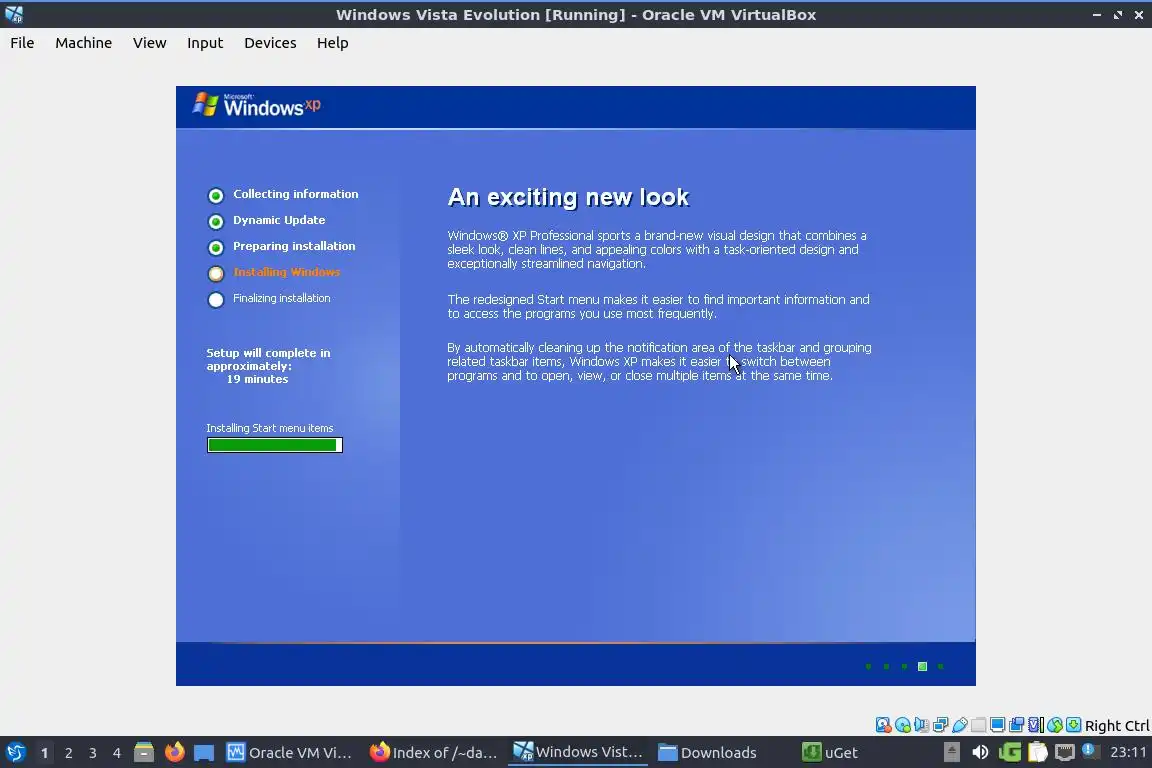This screenshot has width=1152, height=768.
Task: Launch Firefox from the panel quicklaunch
Action: 174,753
